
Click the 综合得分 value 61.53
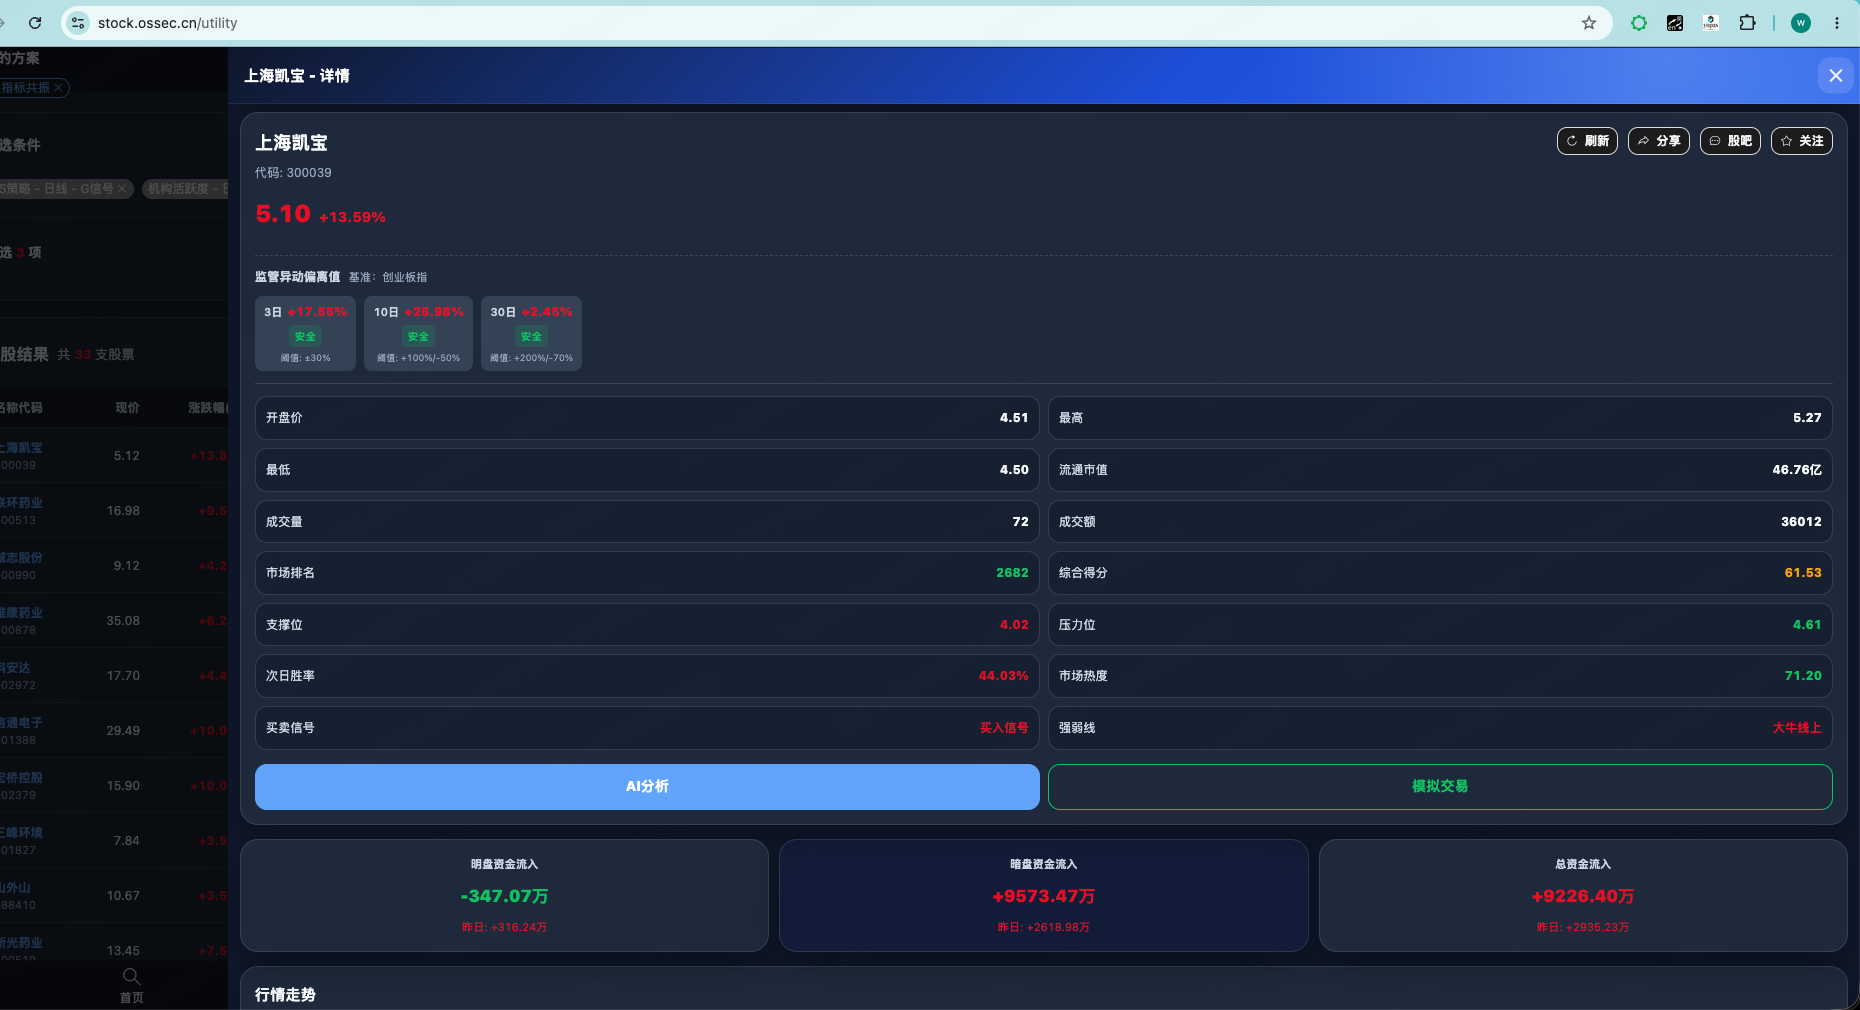click(x=1803, y=573)
